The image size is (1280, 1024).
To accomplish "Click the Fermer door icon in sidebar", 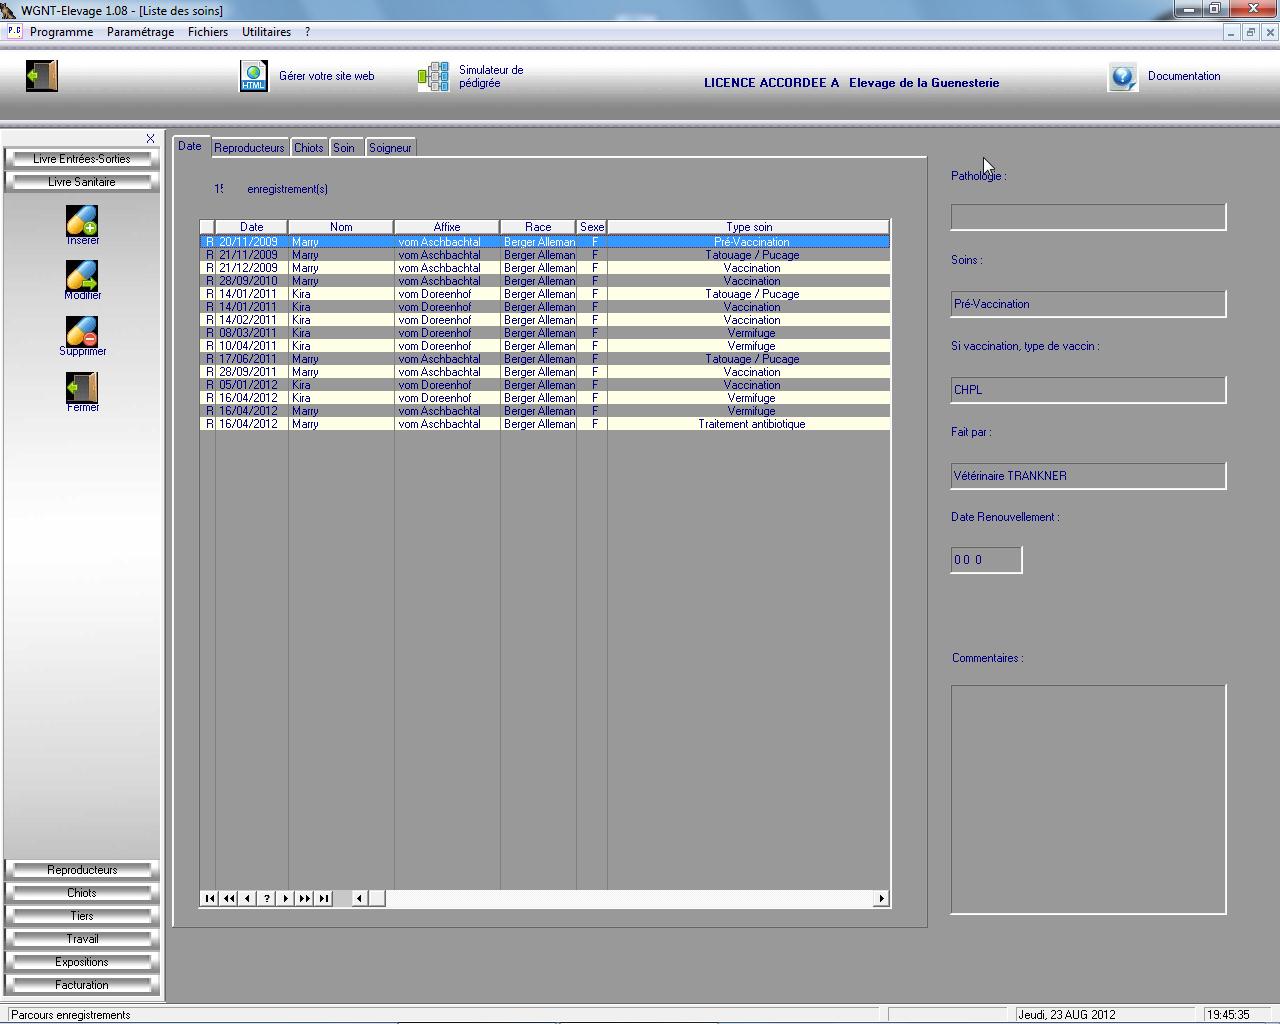I will 82,389.
